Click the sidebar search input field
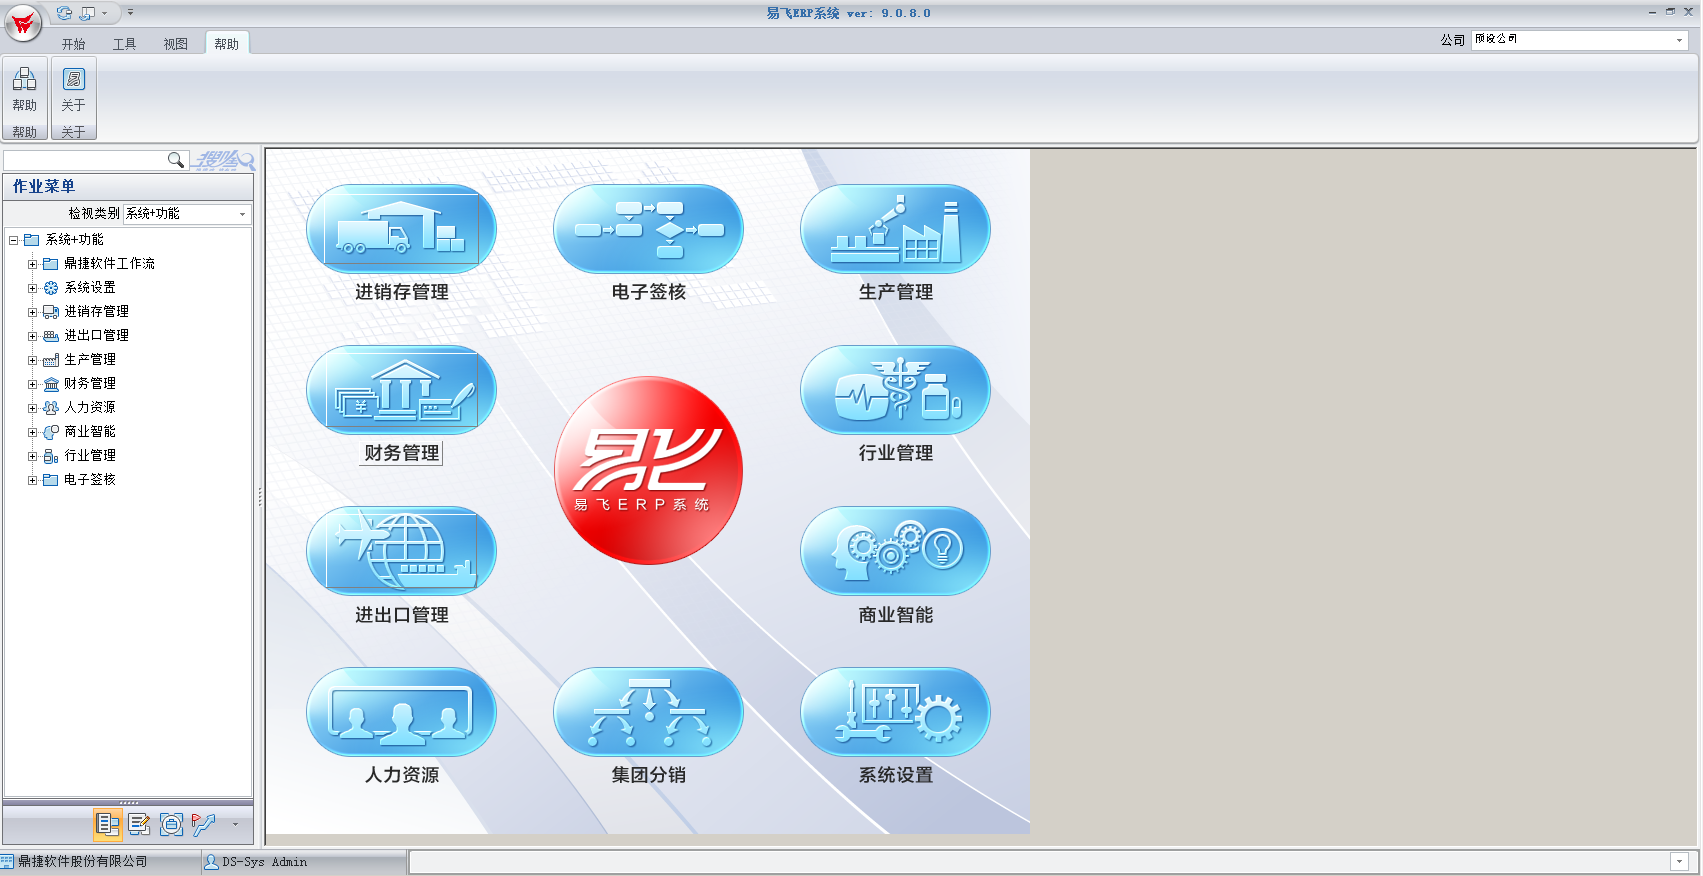1703x876 pixels. pos(86,160)
